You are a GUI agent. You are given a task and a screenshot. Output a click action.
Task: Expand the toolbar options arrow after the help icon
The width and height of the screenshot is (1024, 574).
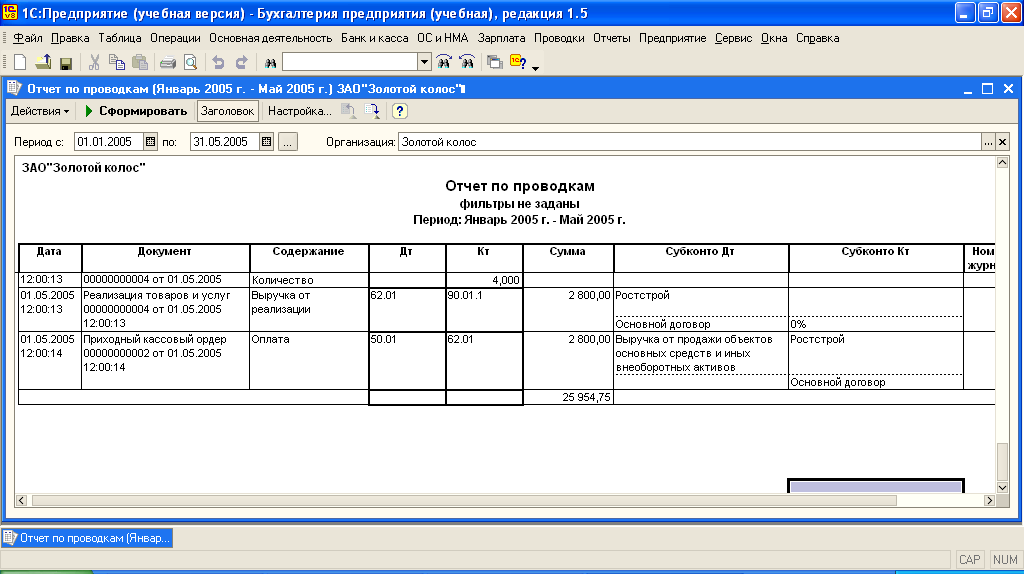536,69
